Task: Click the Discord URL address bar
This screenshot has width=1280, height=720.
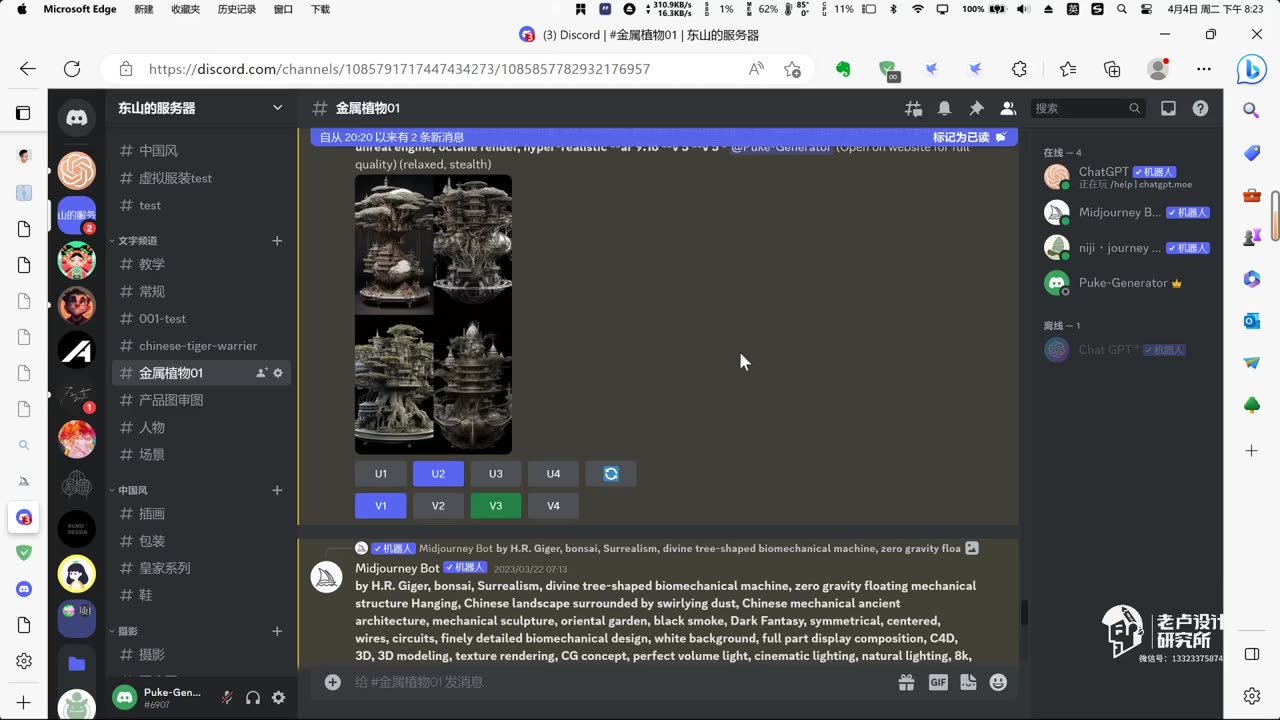Action: (x=400, y=69)
